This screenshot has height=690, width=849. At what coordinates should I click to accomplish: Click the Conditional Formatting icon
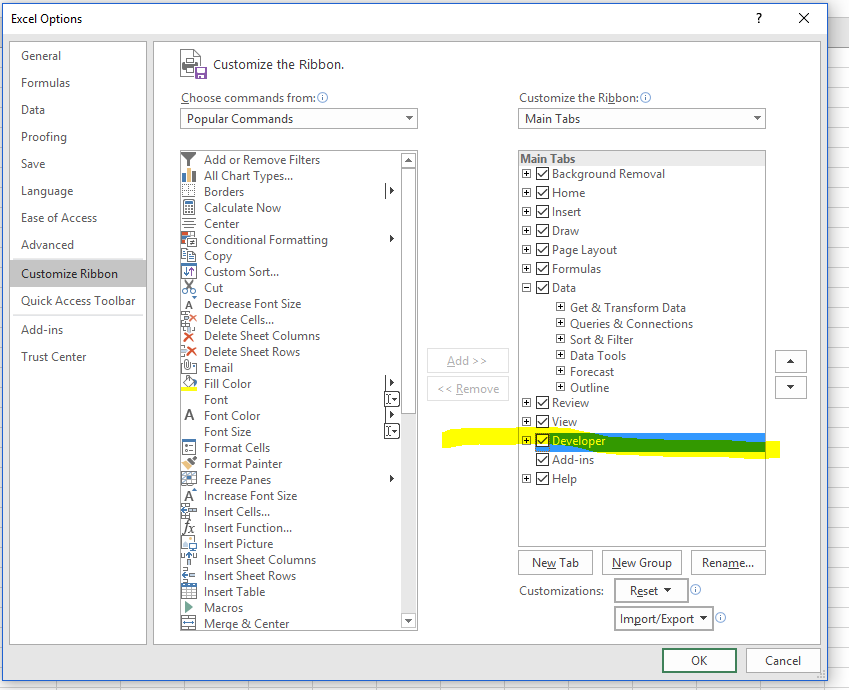click(188, 239)
